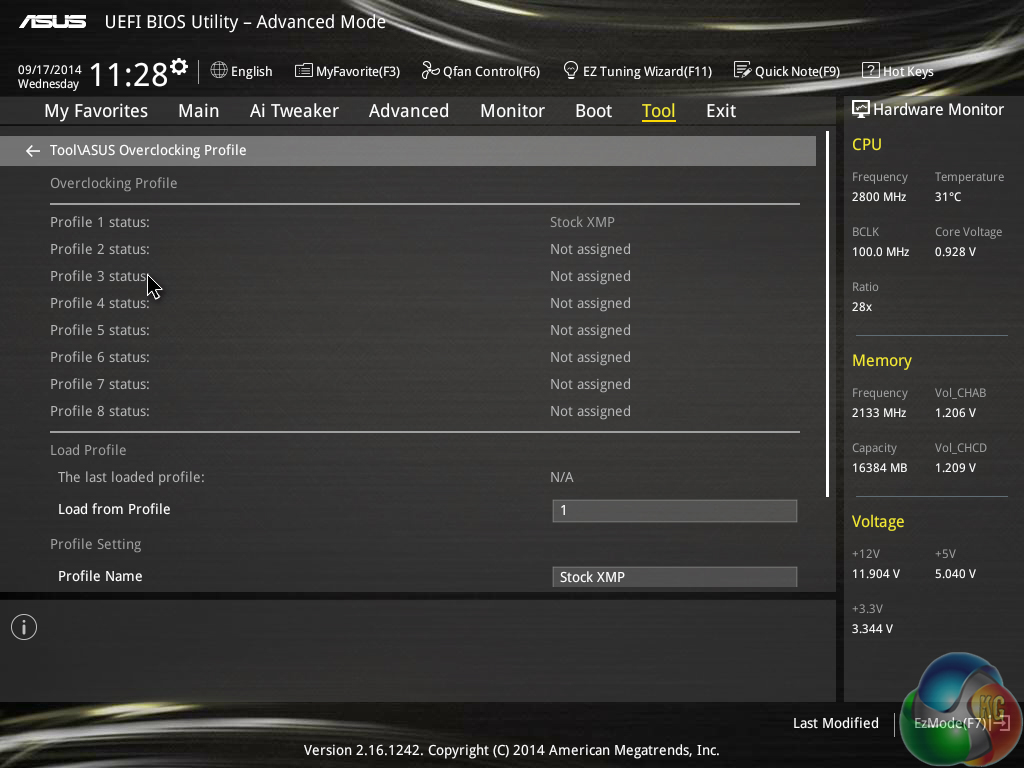Click the 'Overclocking Profile' section heading
Viewport: 1024px width, 768px height.
(x=114, y=183)
